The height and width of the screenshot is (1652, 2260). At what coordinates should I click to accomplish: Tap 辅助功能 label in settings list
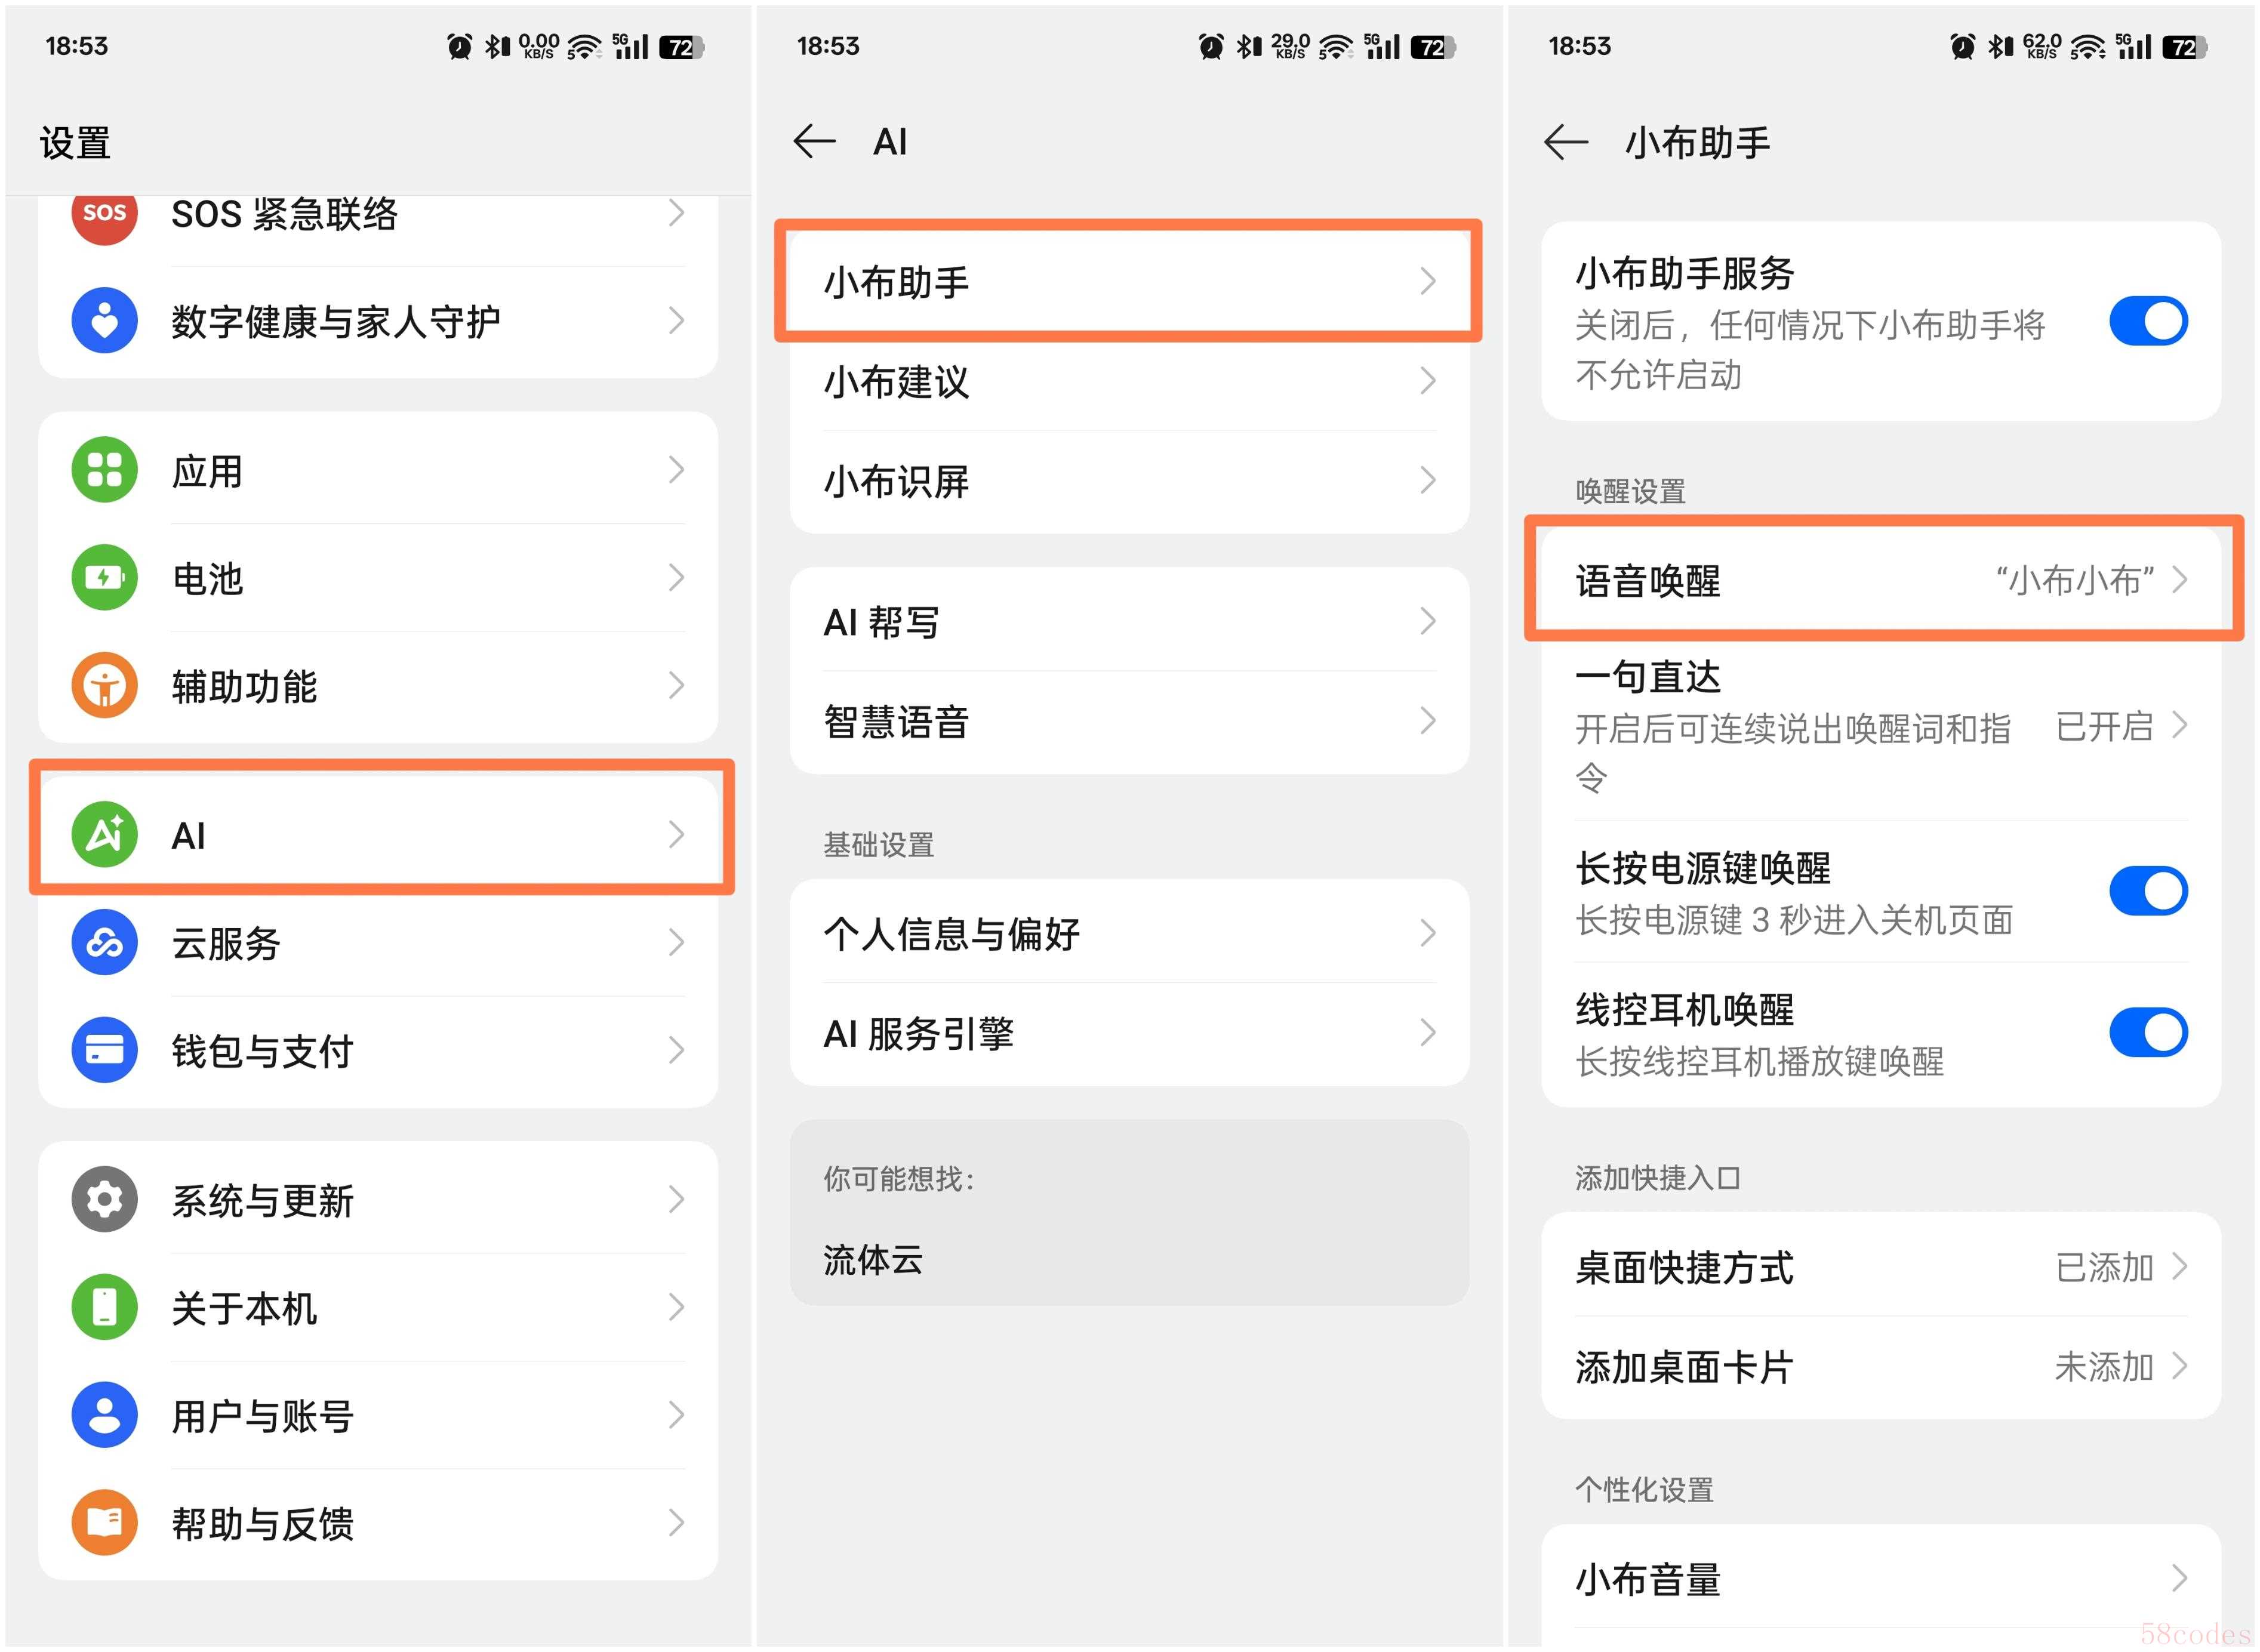(x=244, y=687)
